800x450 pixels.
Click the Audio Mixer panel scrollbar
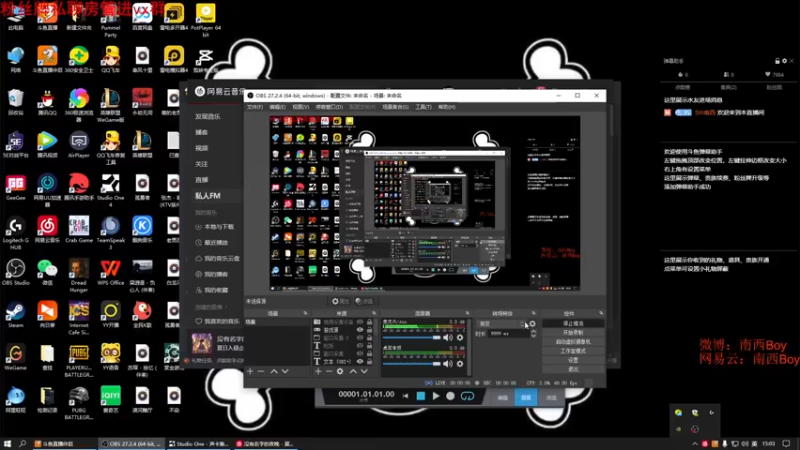click(x=468, y=347)
